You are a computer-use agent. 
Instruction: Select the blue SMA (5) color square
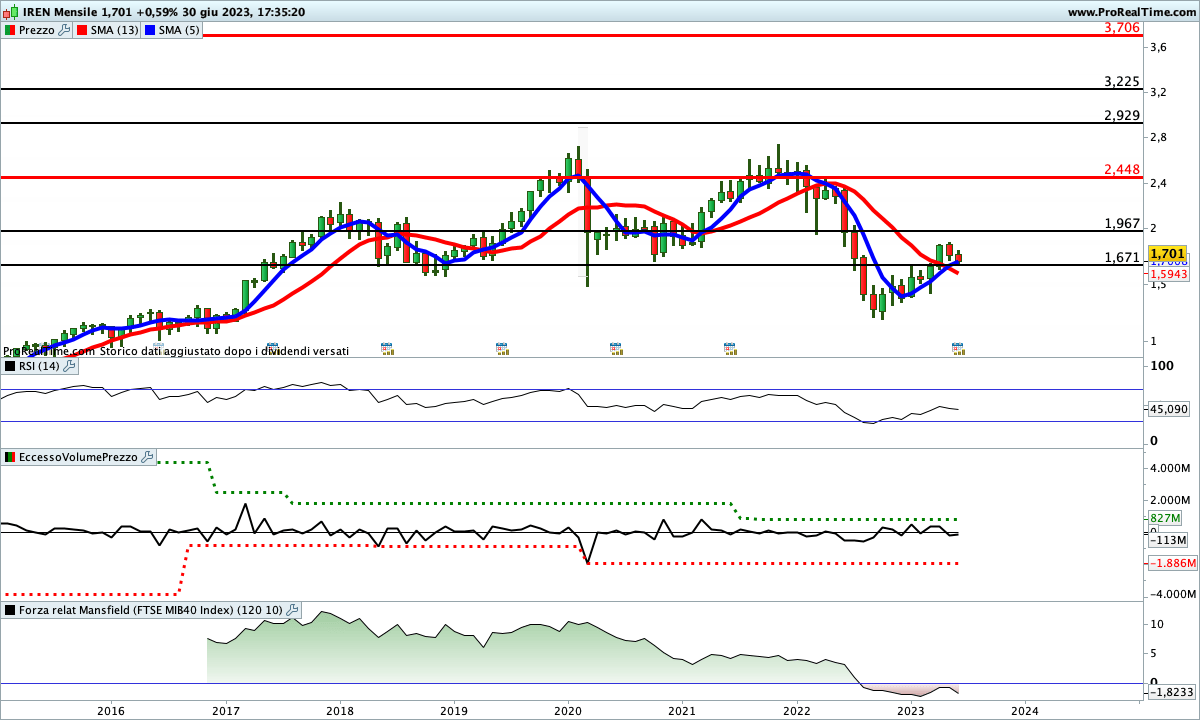pyautogui.click(x=150, y=30)
